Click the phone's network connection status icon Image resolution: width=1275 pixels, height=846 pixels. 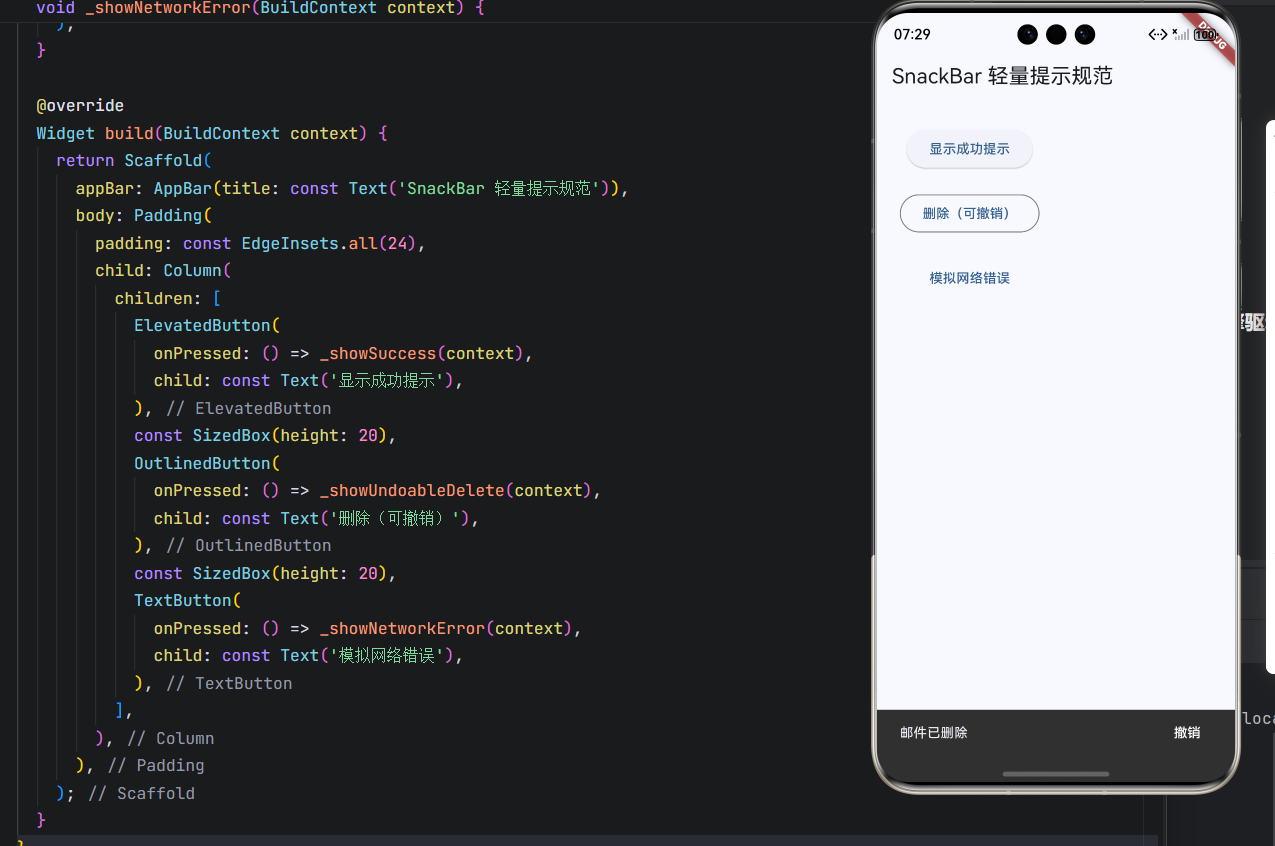pyautogui.click(x=1157, y=35)
